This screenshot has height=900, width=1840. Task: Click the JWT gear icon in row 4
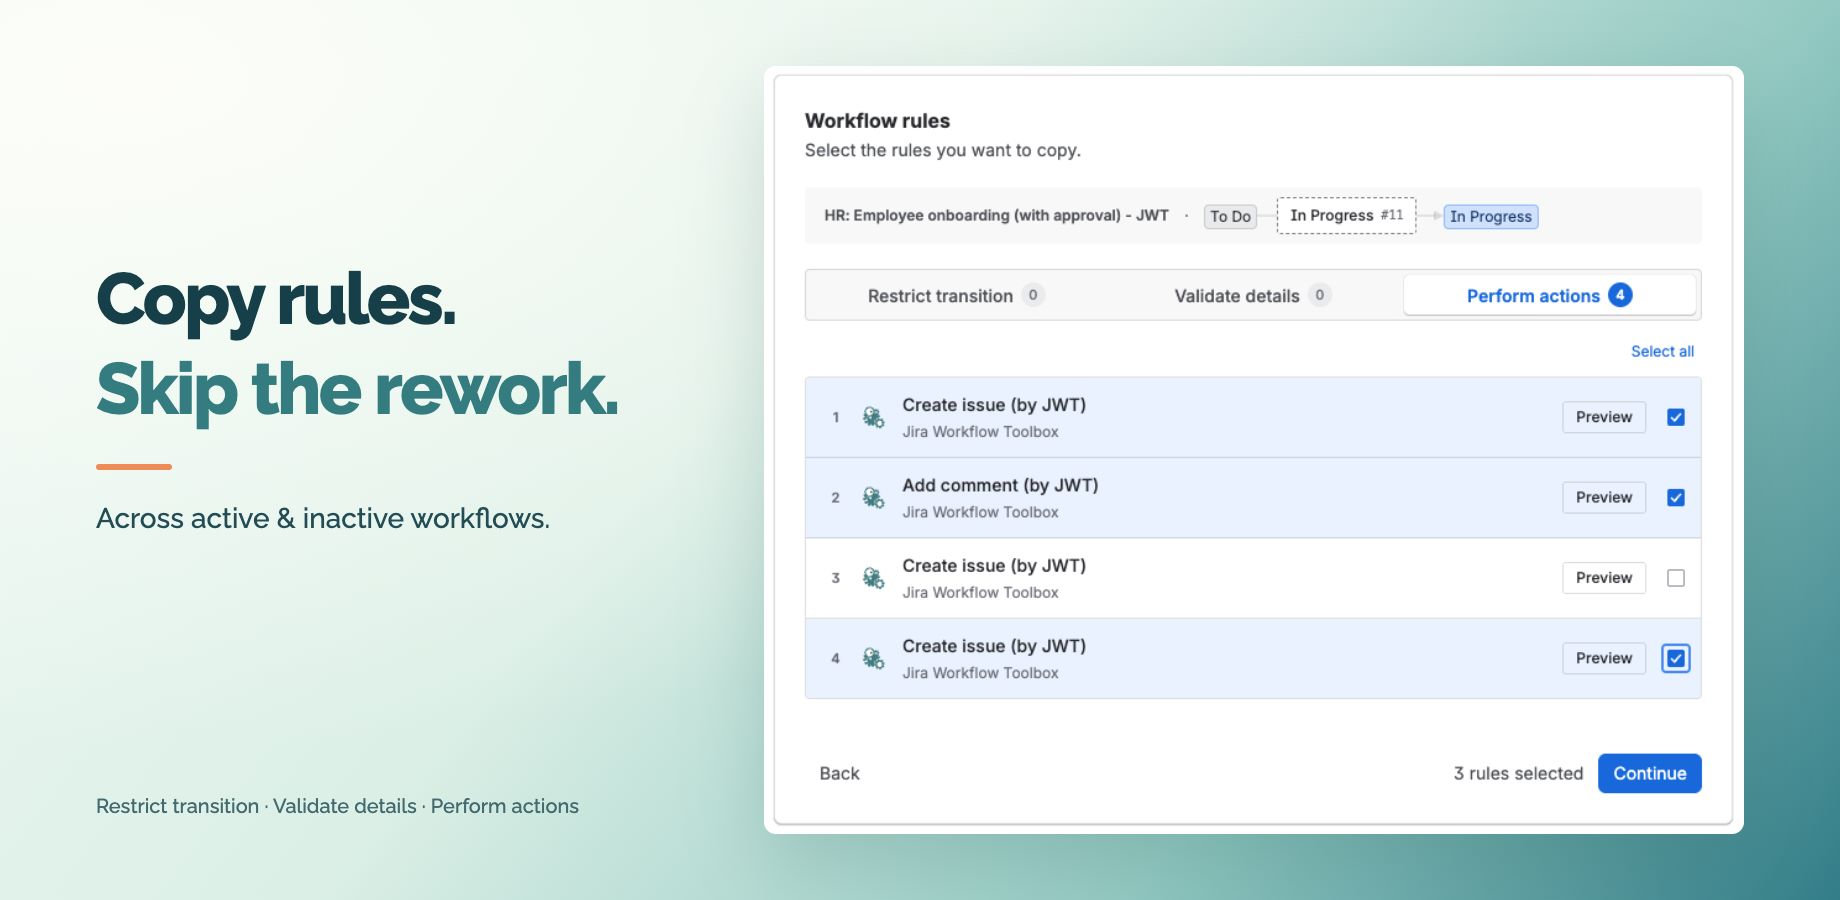pyautogui.click(x=873, y=658)
